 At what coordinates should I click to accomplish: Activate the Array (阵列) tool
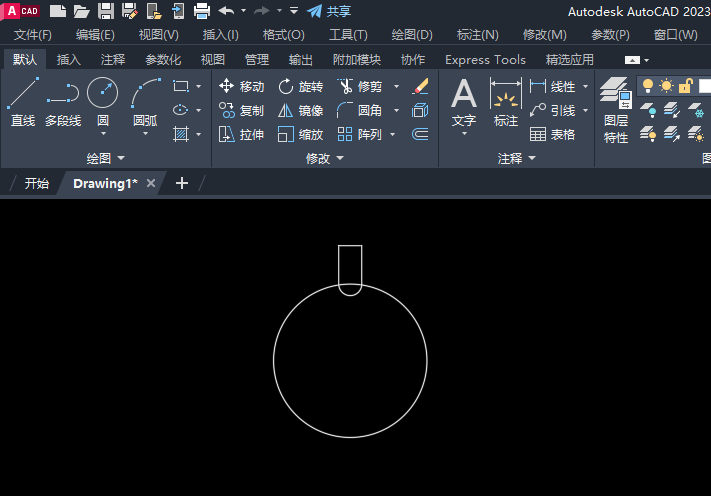pos(360,134)
